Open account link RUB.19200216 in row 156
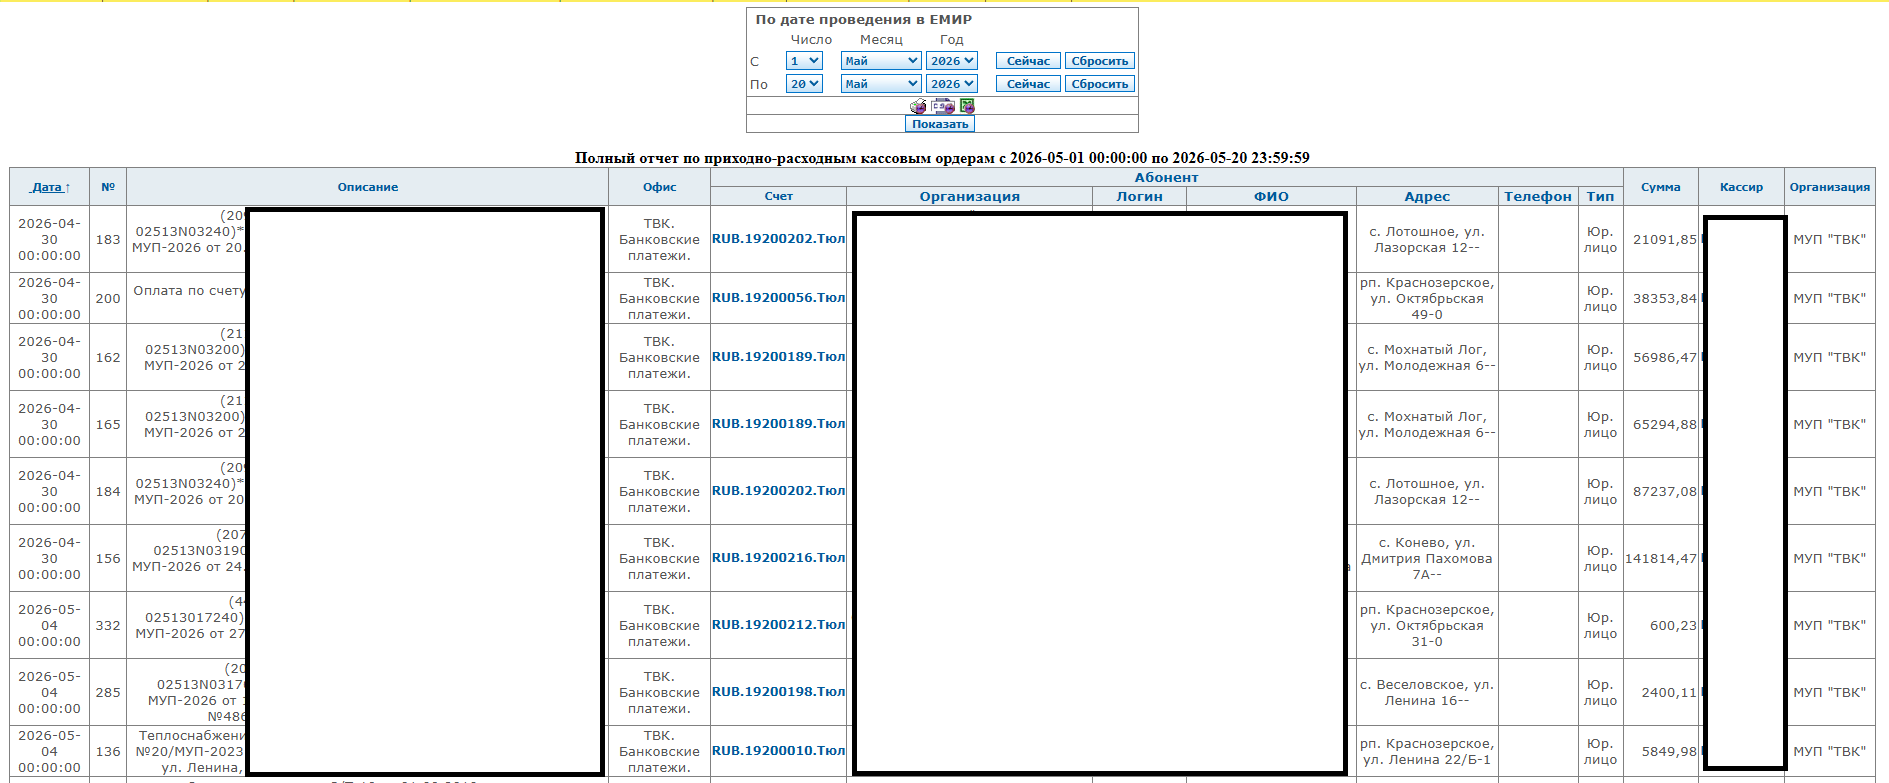The width and height of the screenshot is (1889, 783). click(779, 558)
